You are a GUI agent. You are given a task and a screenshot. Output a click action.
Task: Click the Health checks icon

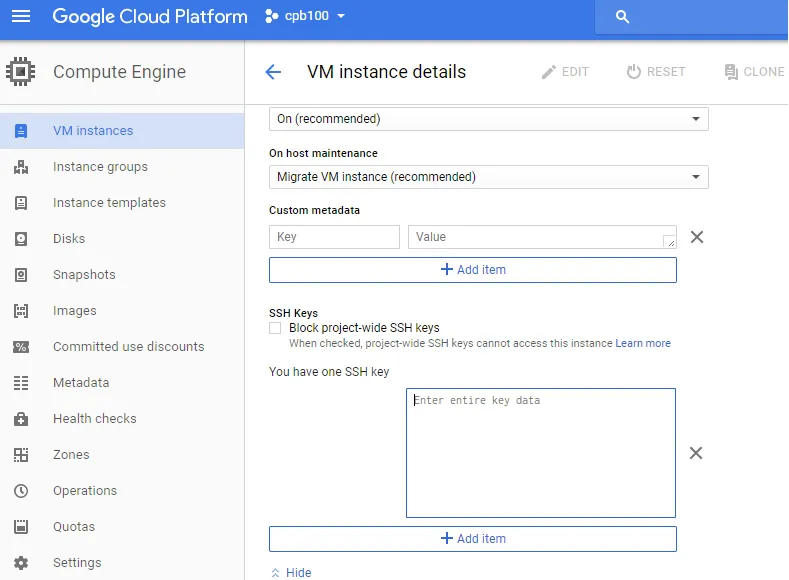point(21,419)
